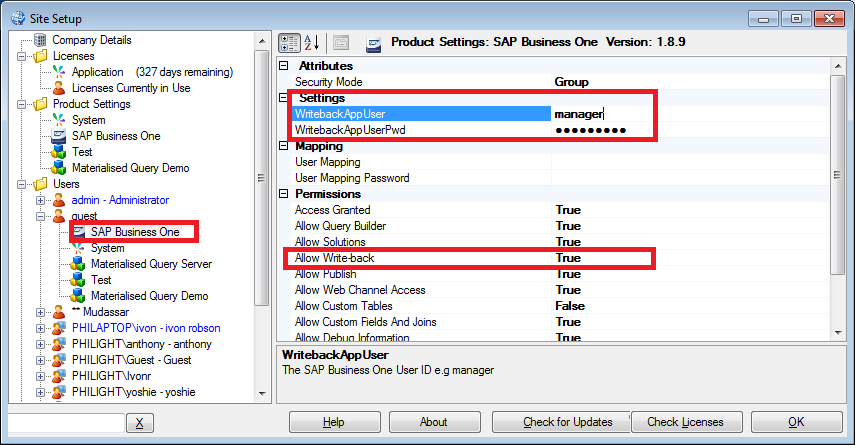Select the Allow Write-back property row
Screen dimensions: 855x445
561,258
